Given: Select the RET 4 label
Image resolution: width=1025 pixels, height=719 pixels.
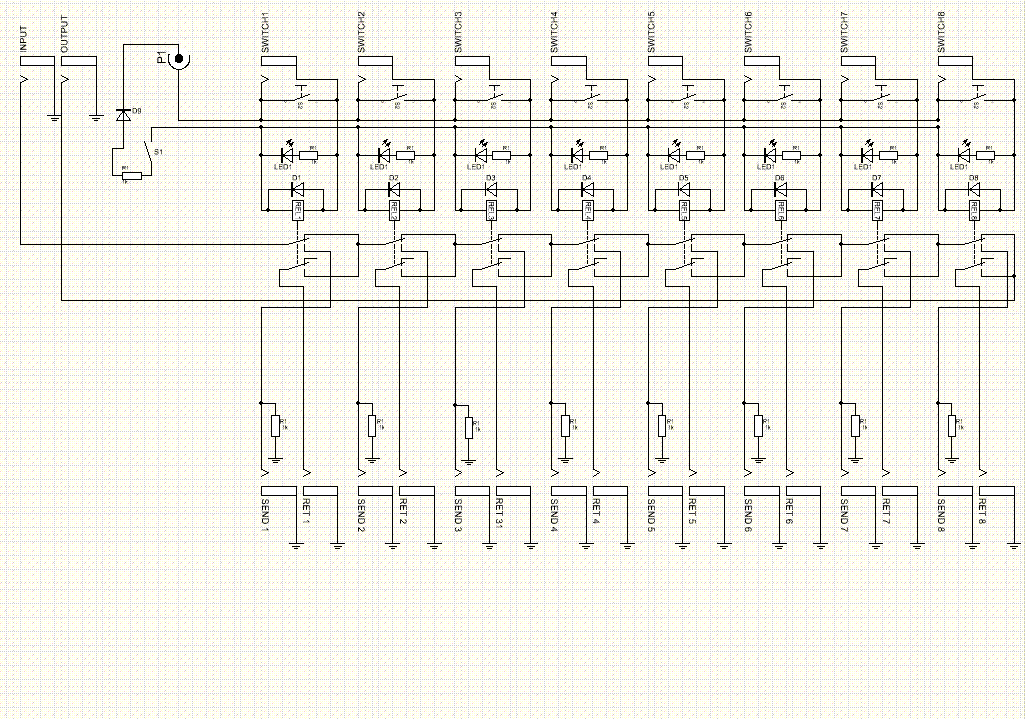Looking at the screenshot, I should (595, 512).
